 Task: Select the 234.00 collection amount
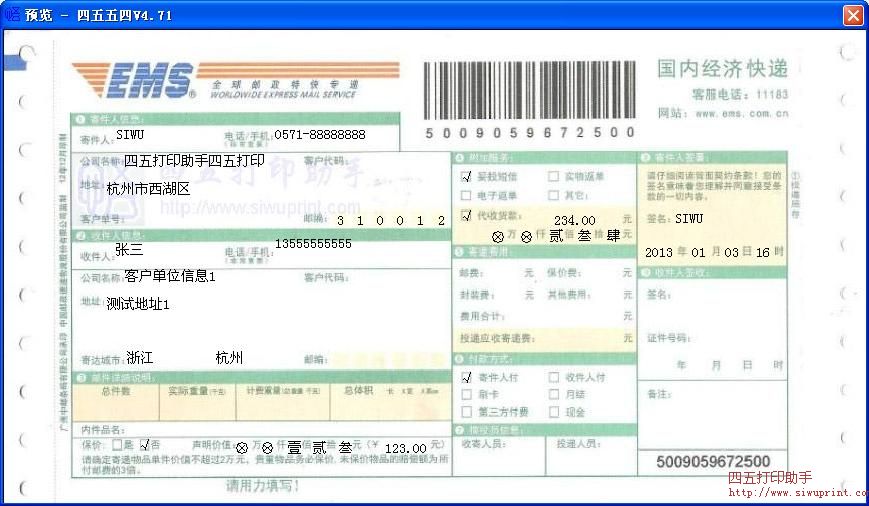[x=575, y=221]
